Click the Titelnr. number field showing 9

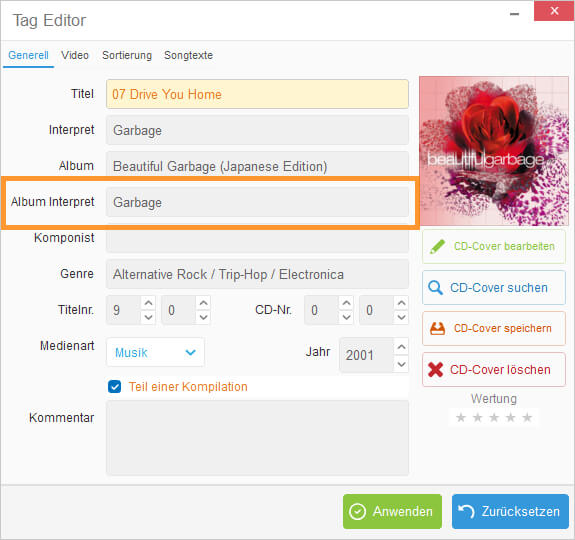(x=124, y=310)
